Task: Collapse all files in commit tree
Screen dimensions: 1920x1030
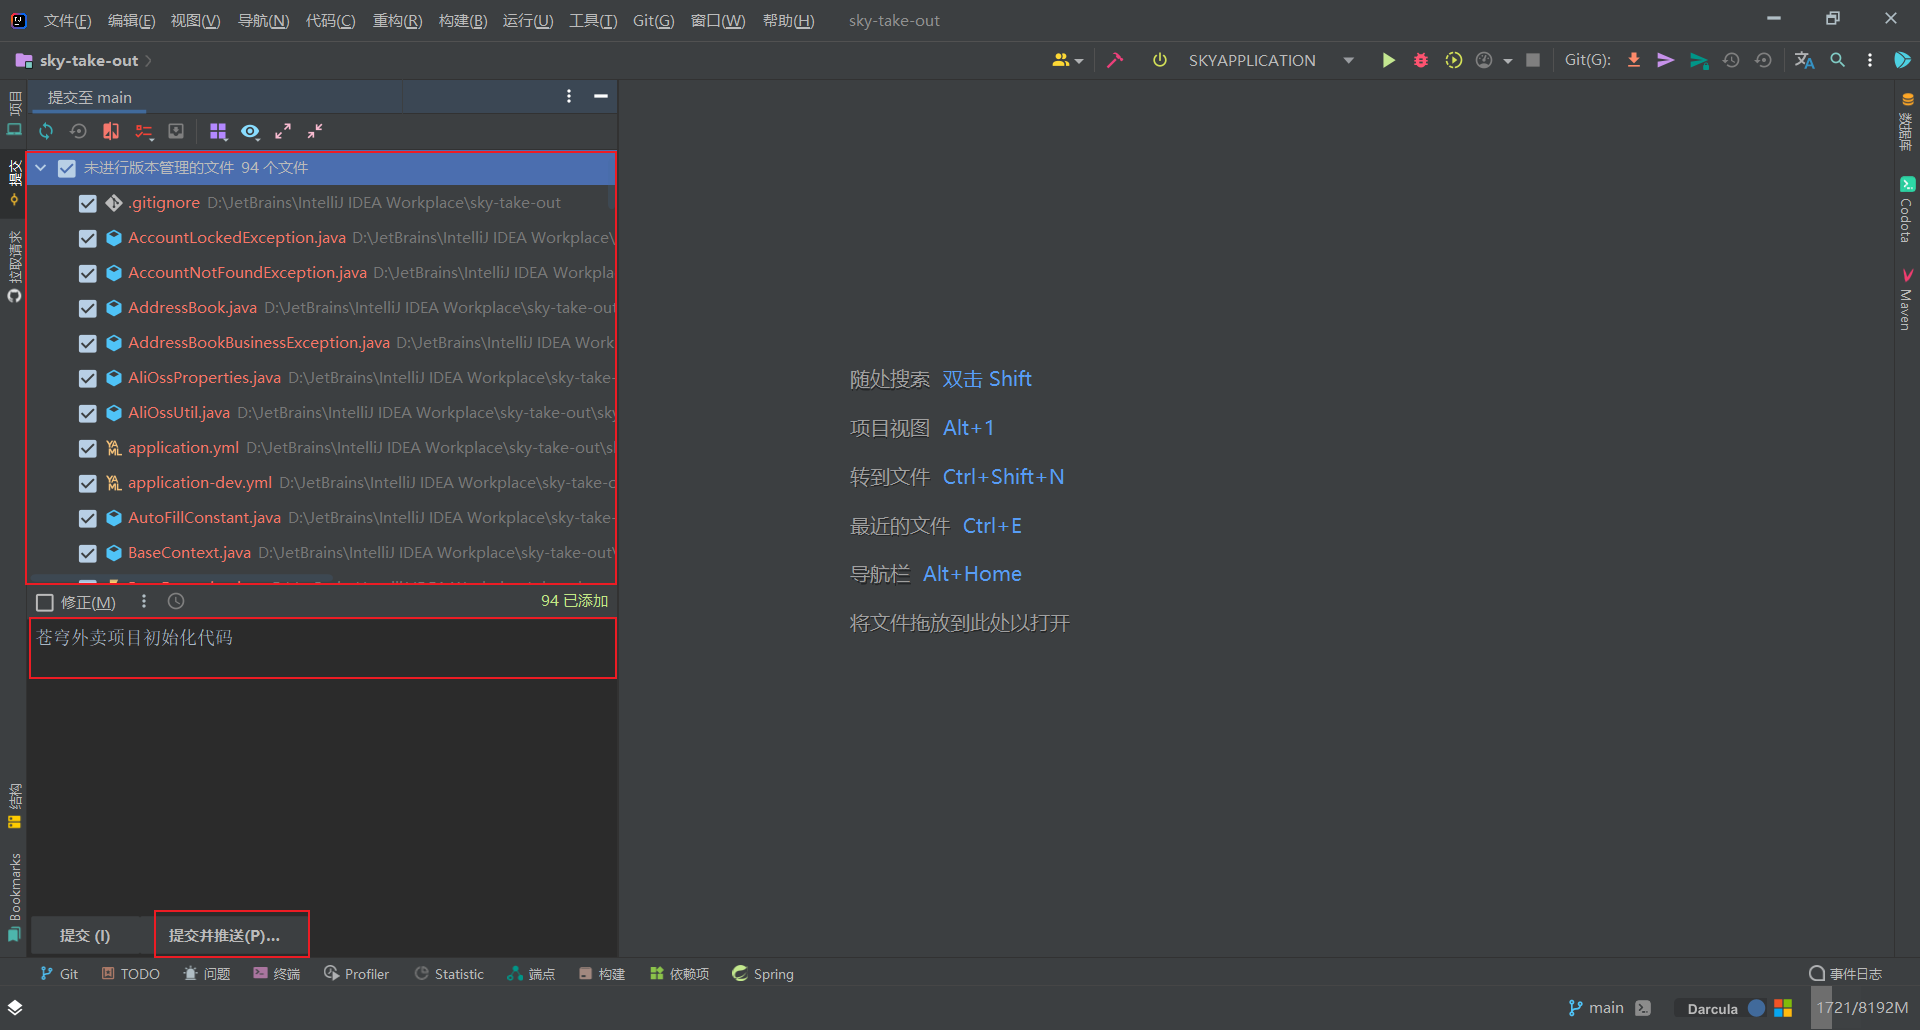Action: click(x=315, y=131)
